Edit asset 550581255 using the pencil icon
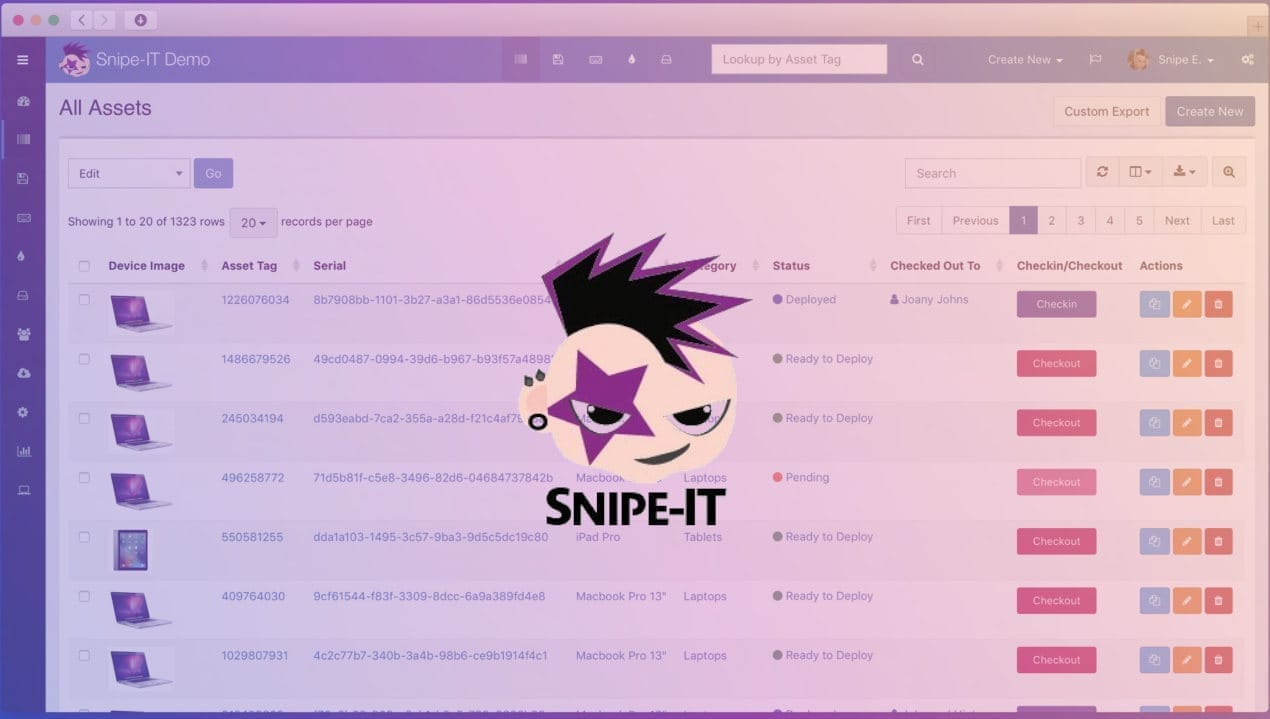 point(1187,541)
